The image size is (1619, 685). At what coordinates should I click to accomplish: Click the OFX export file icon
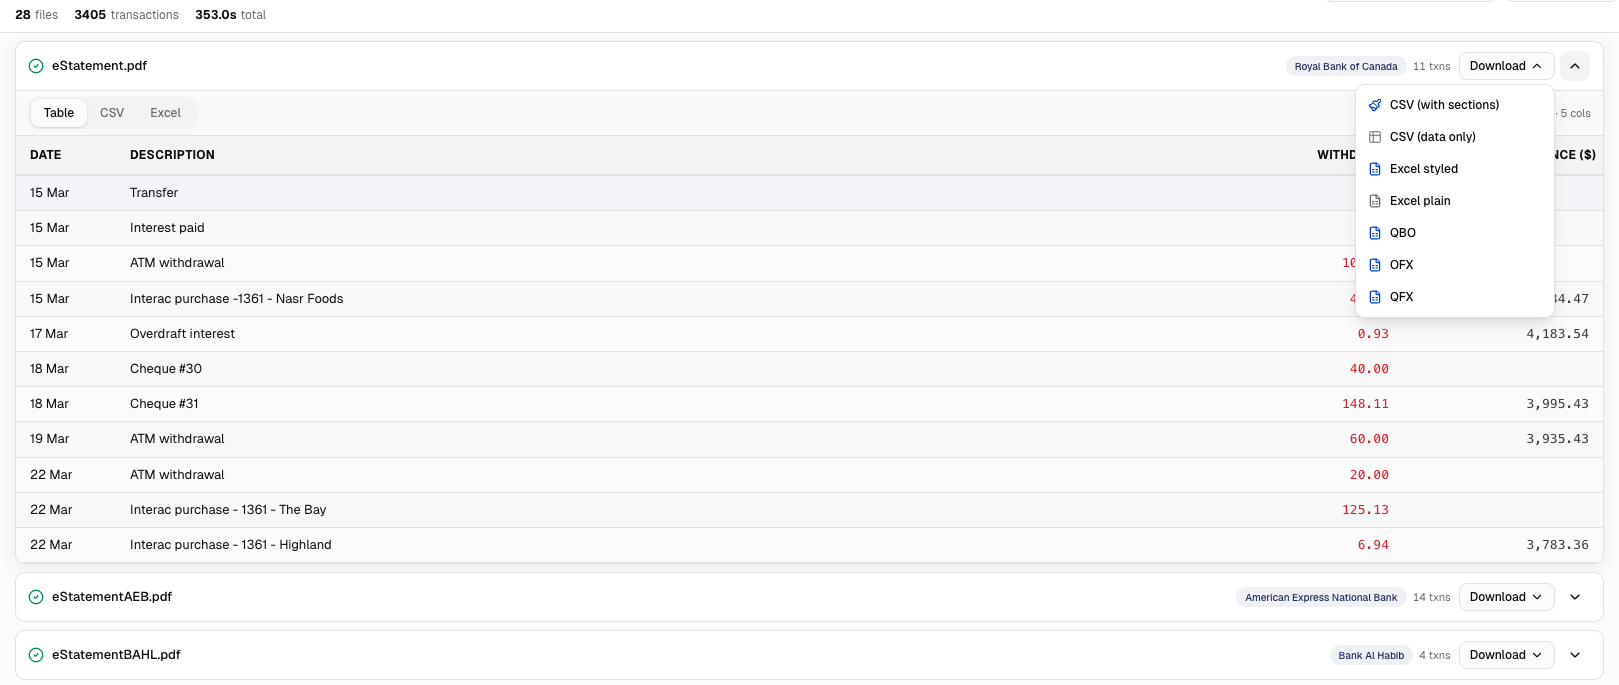click(x=1375, y=264)
